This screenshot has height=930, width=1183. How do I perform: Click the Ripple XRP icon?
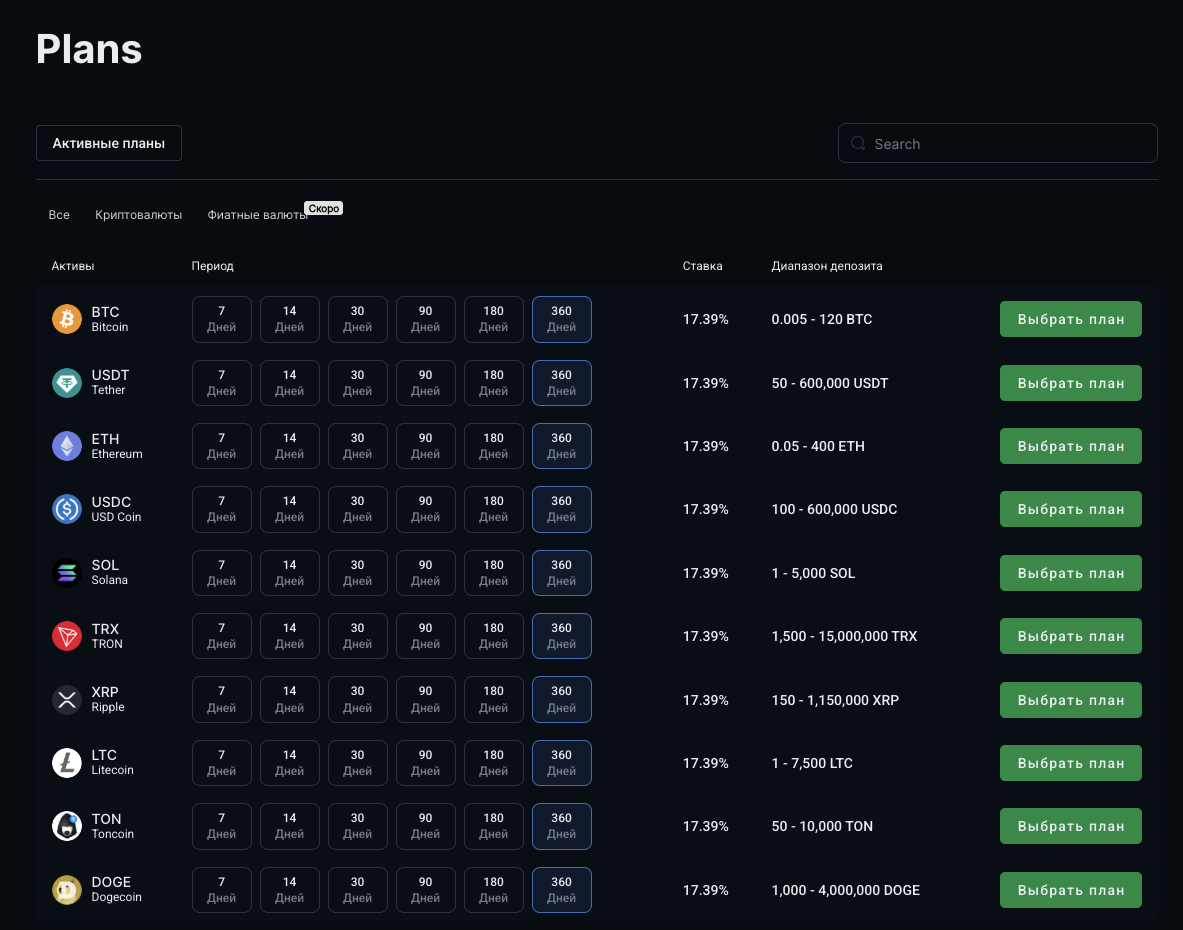(66, 699)
